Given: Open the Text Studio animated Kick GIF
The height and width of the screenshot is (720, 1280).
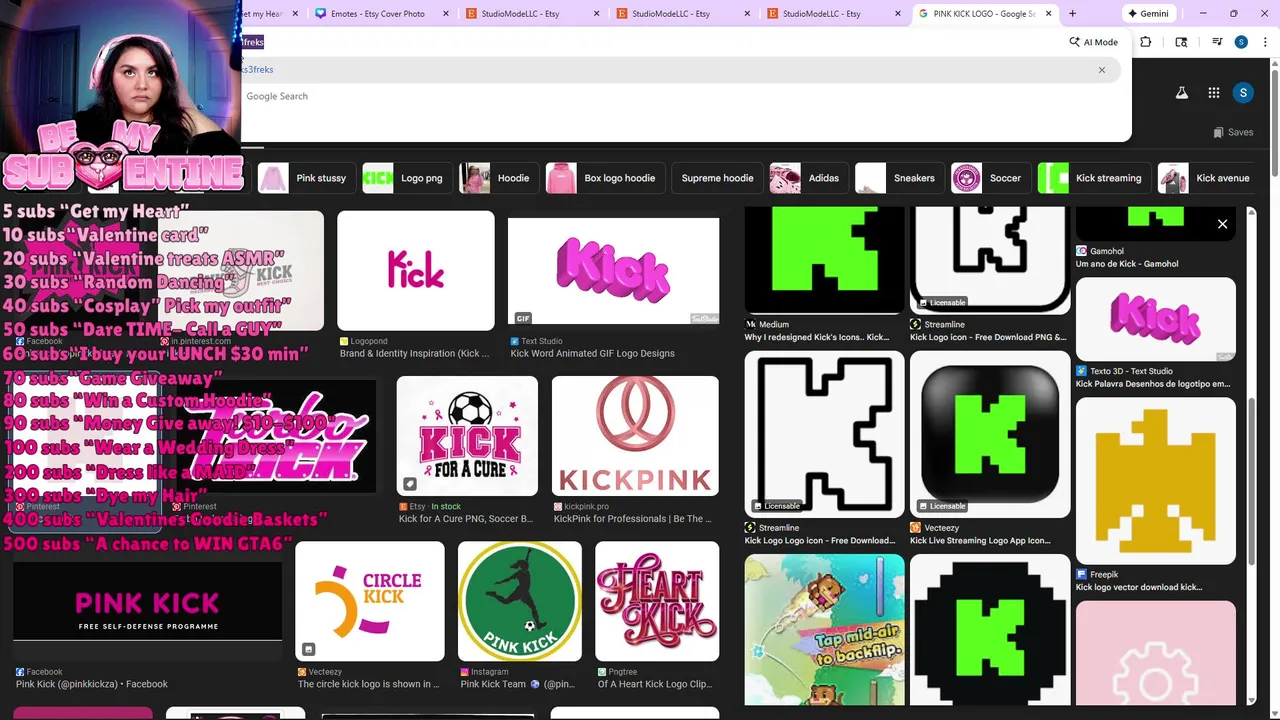Looking at the screenshot, I should pyautogui.click(x=613, y=270).
